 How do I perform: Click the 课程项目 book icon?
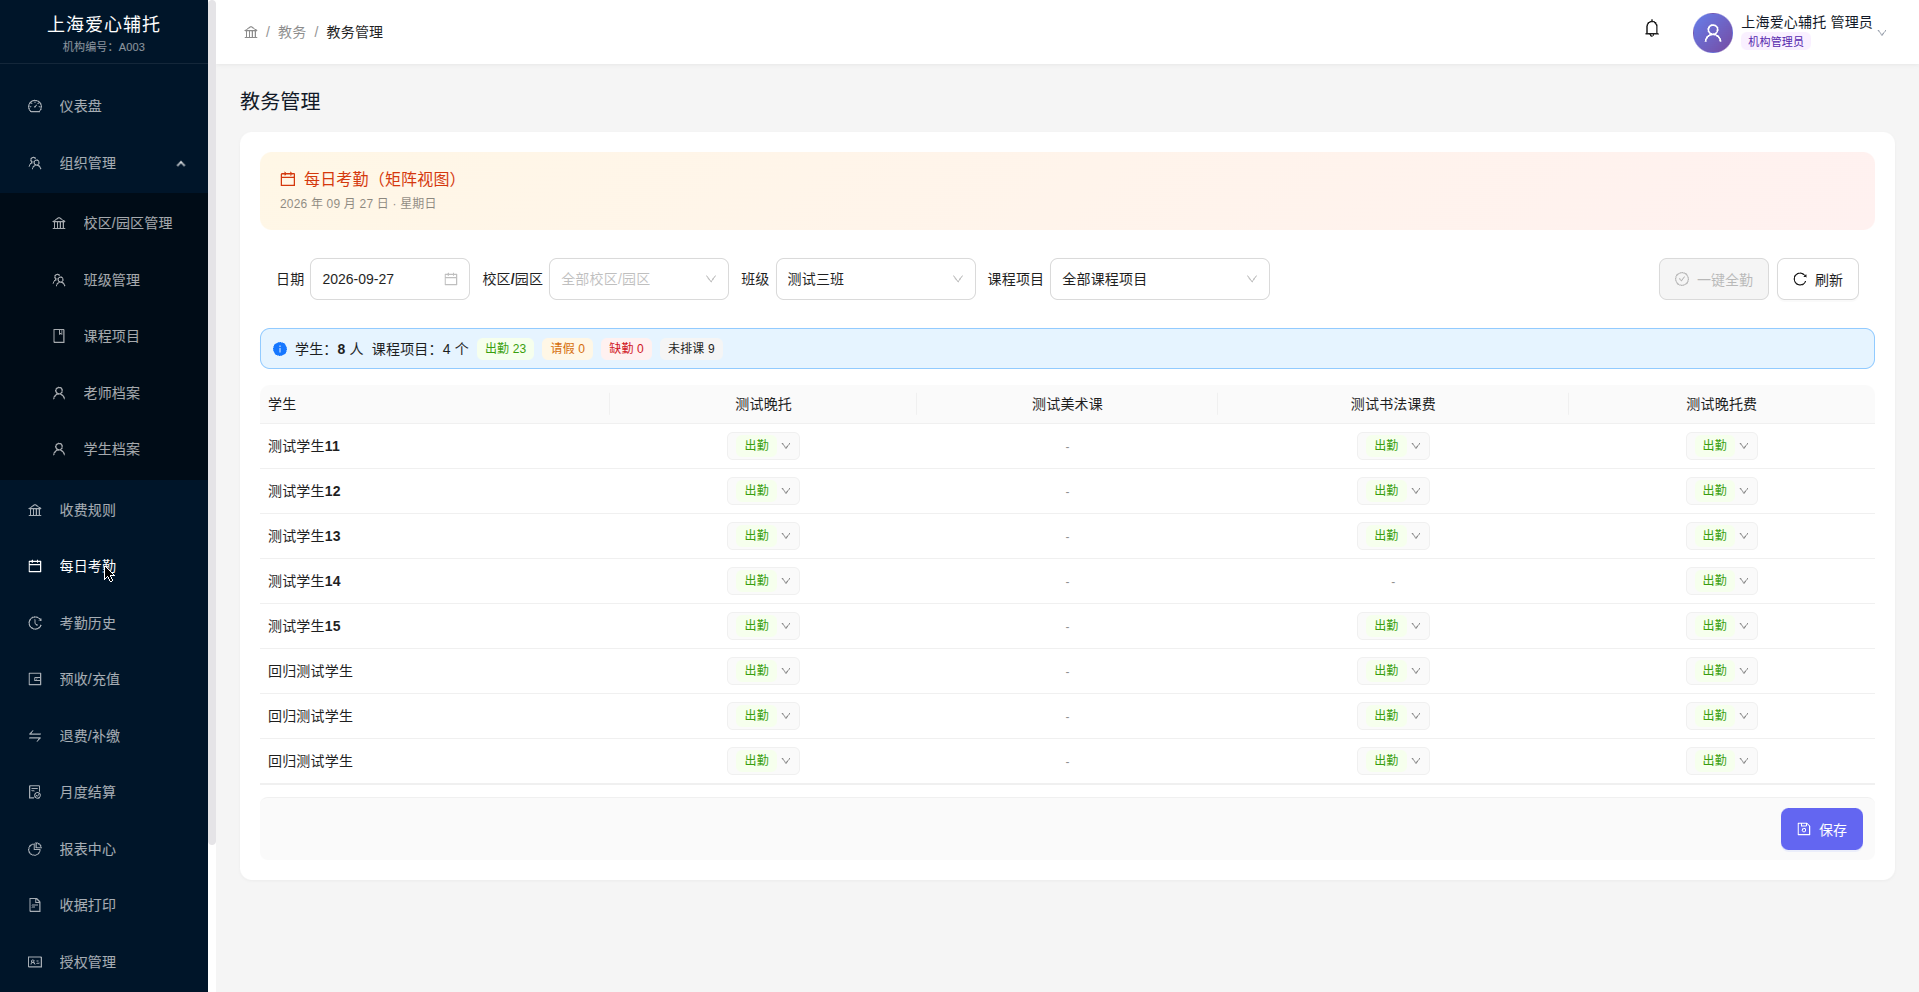click(x=59, y=336)
